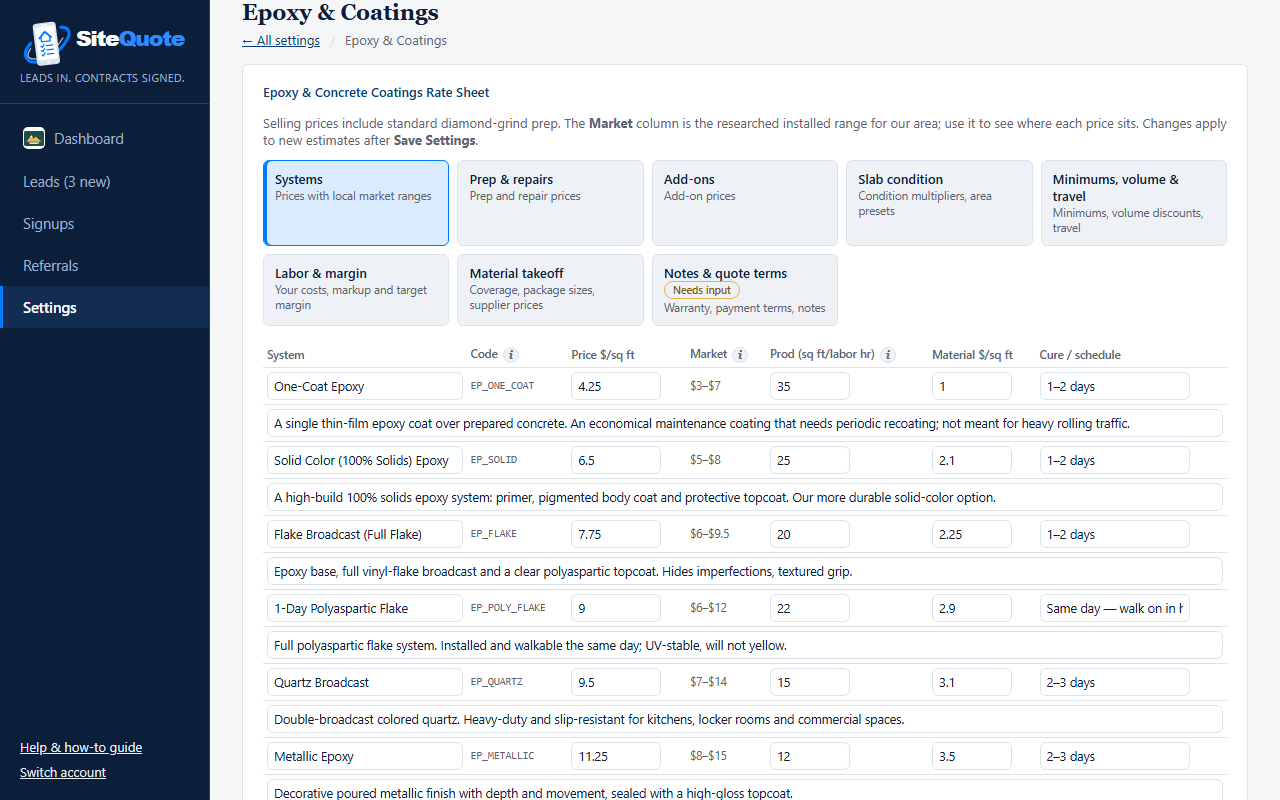Show info tooltip next to Code column

point(511,355)
